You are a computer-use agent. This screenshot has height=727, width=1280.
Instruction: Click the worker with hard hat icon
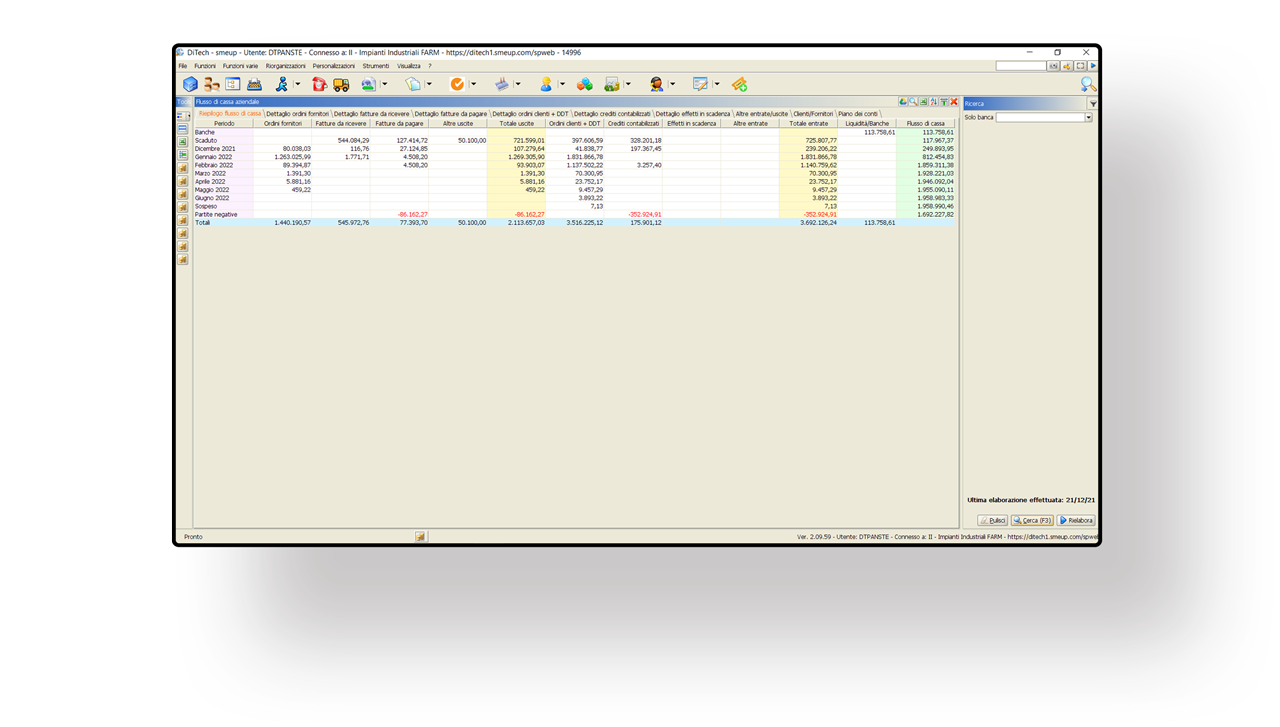click(x=546, y=84)
